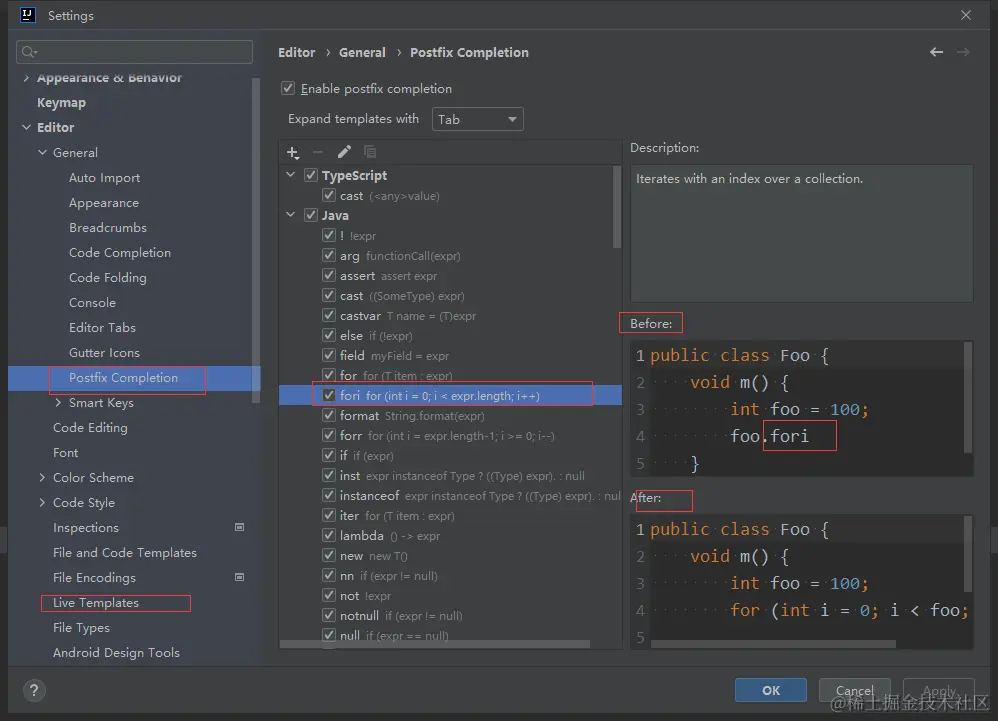Open Live Templates settings
The height and width of the screenshot is (721, 998).
click(95, 603)
